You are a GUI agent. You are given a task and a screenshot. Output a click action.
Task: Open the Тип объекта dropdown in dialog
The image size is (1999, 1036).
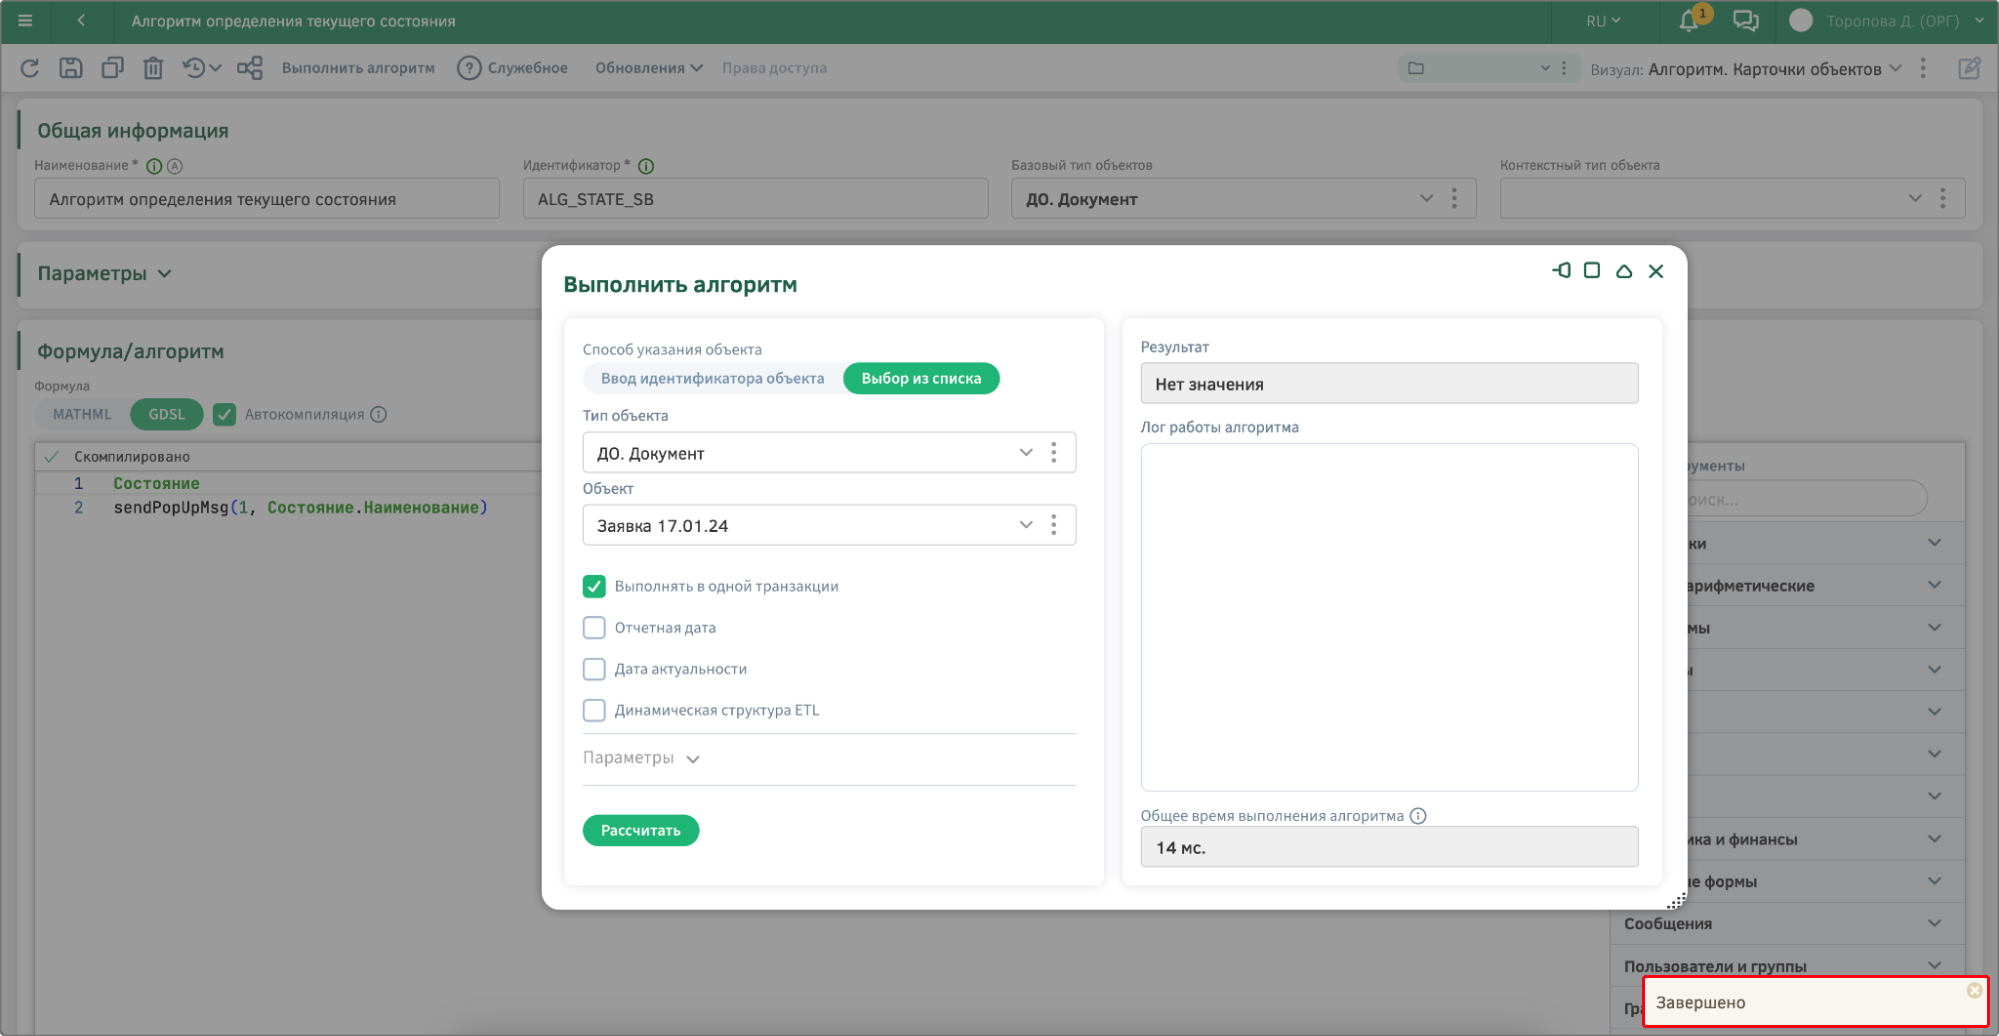pos(1025,453)
